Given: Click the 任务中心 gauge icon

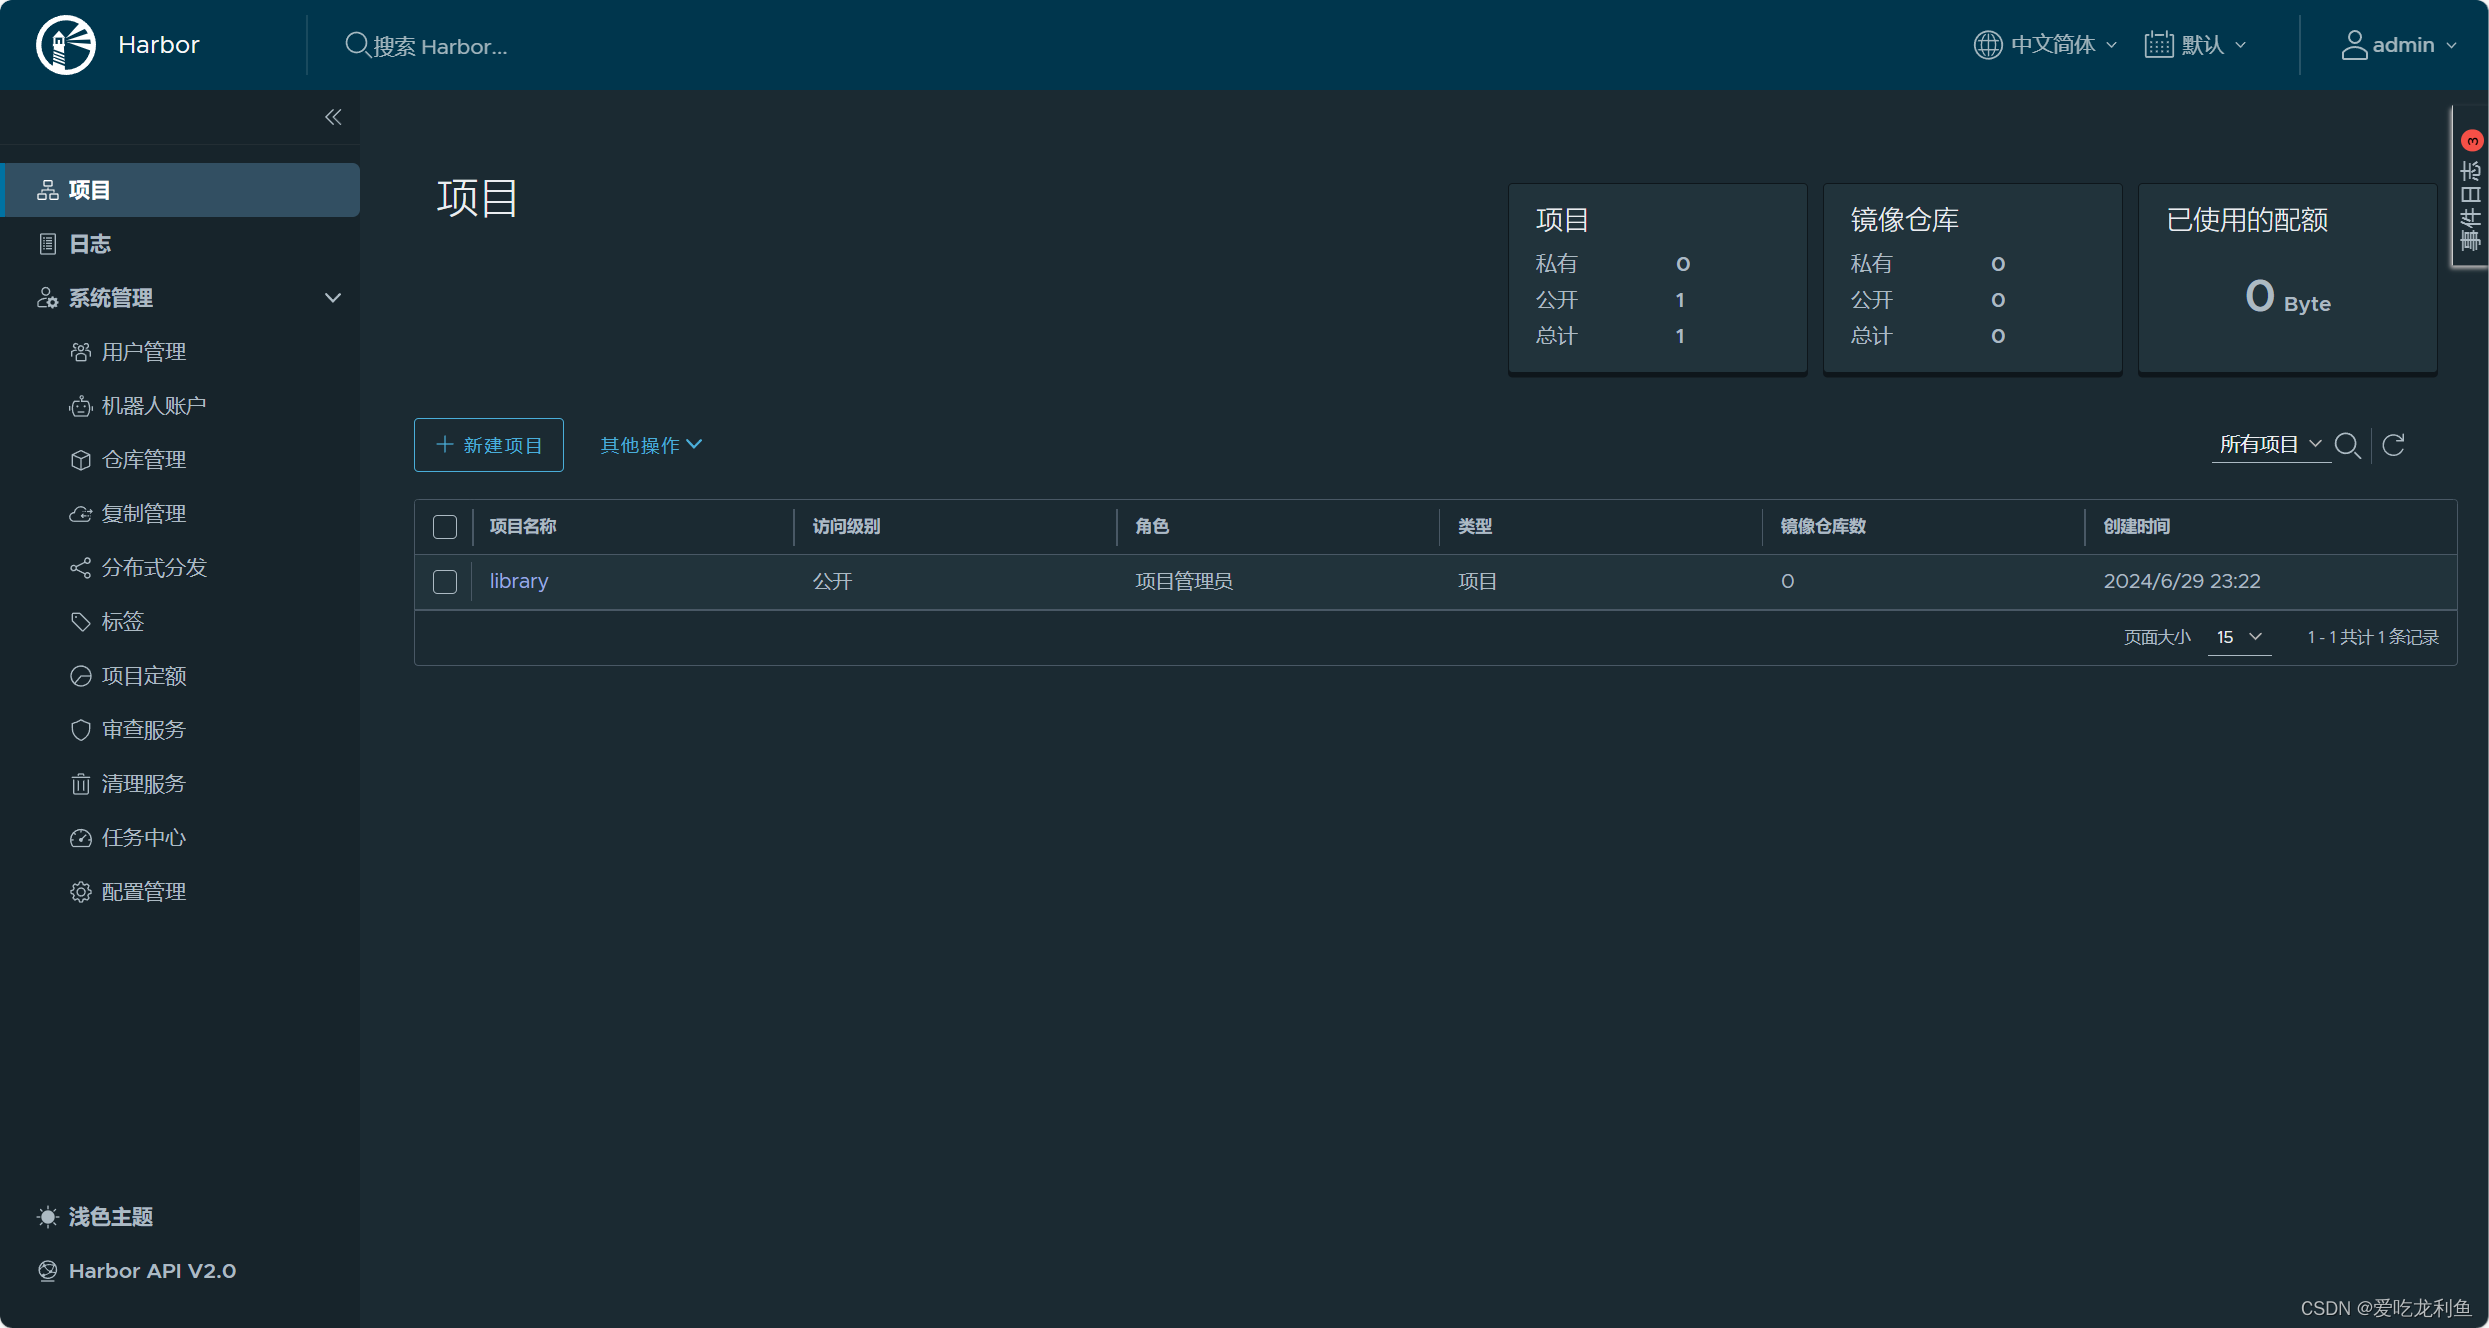Looking at the screenshot, I should tap(81, 838).
